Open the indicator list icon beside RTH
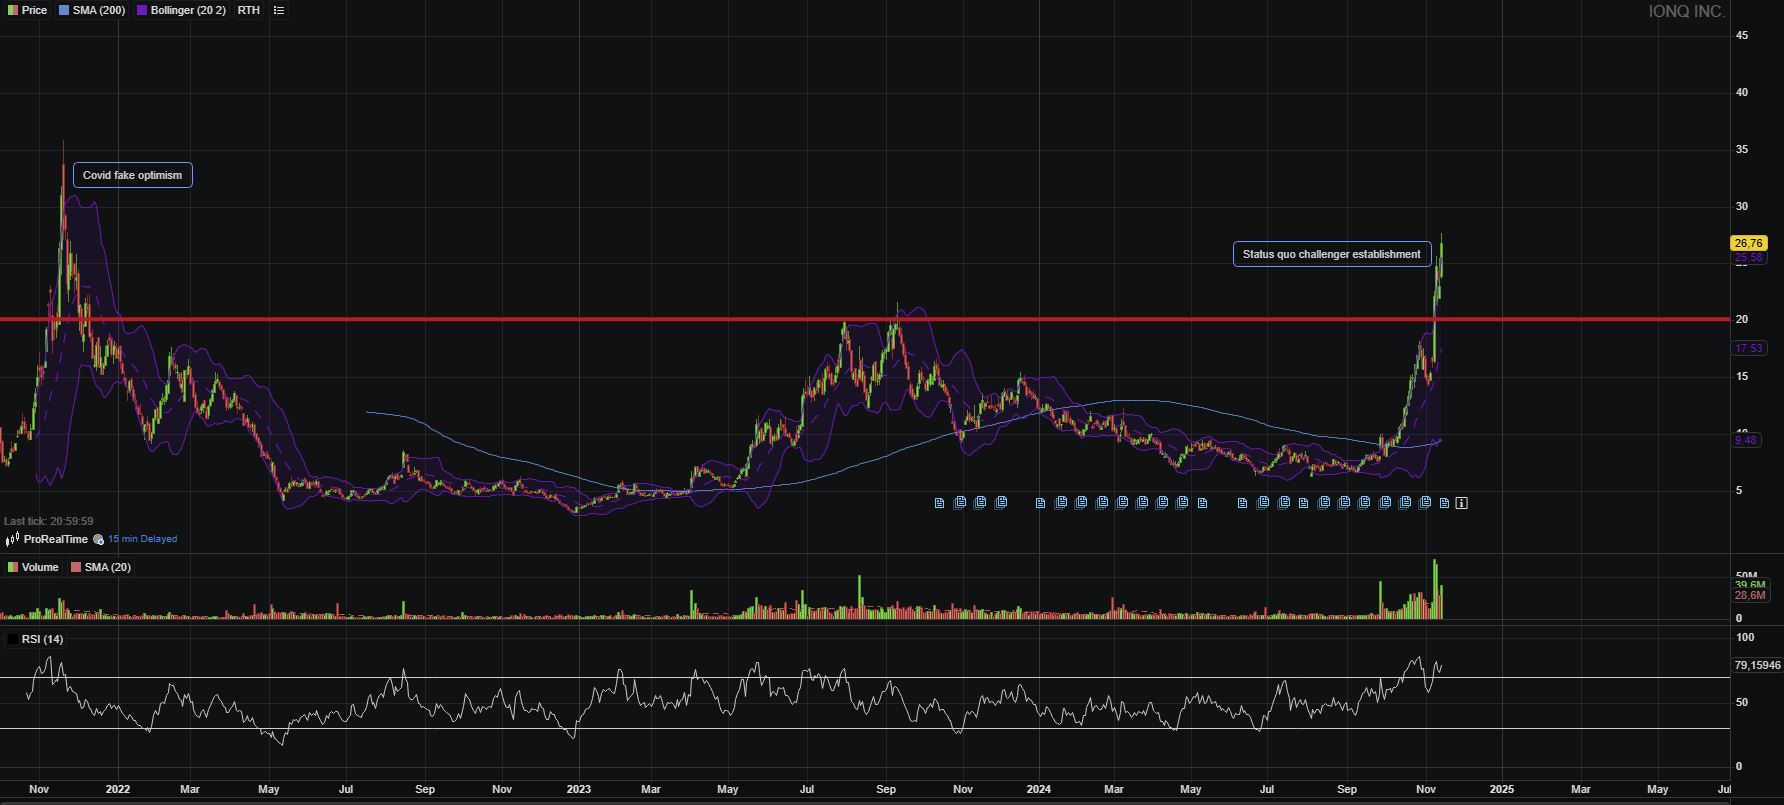Screen dimensions: 1784x805 [279, 10]
